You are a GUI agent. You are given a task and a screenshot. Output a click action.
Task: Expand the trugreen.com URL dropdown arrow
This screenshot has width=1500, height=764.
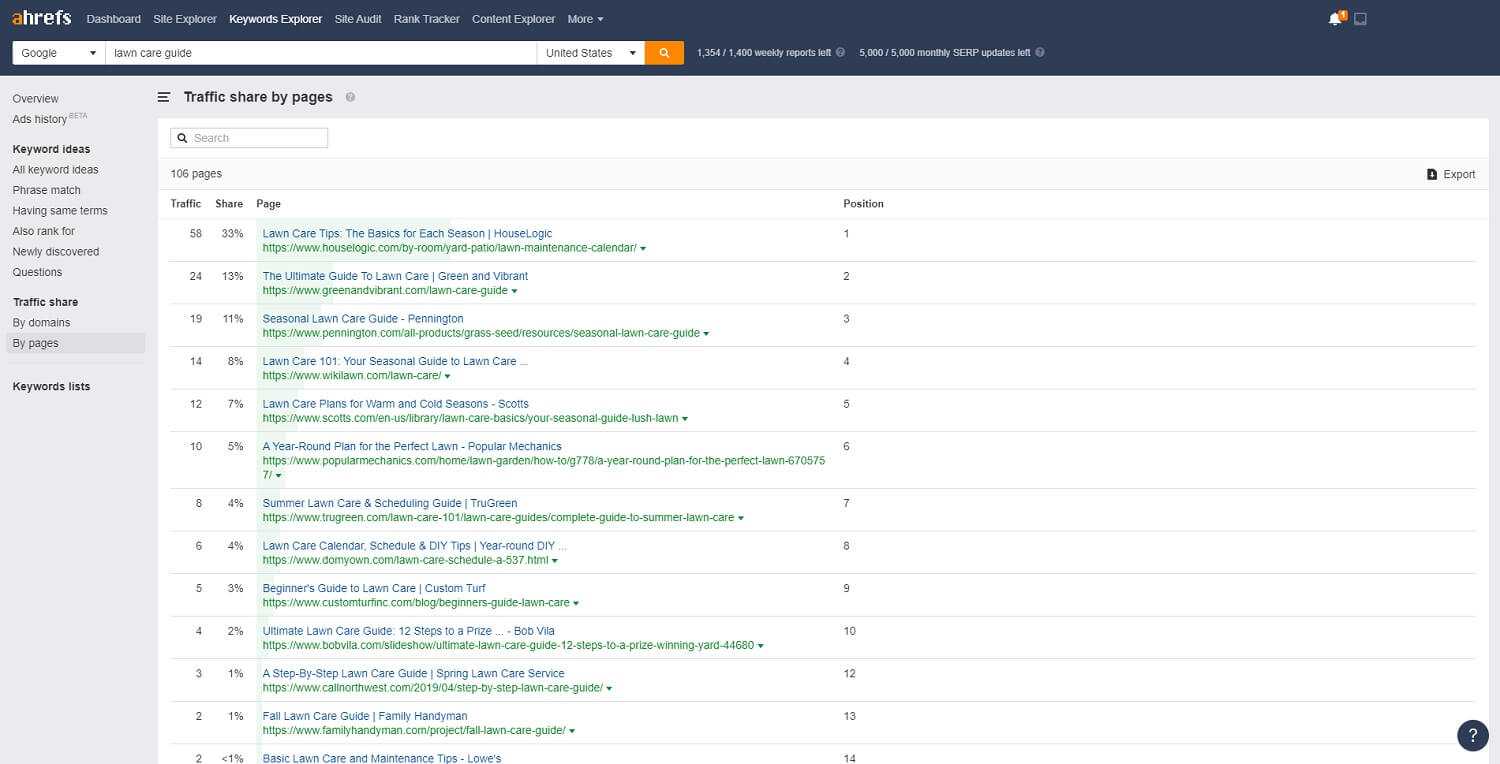[740, 519]
